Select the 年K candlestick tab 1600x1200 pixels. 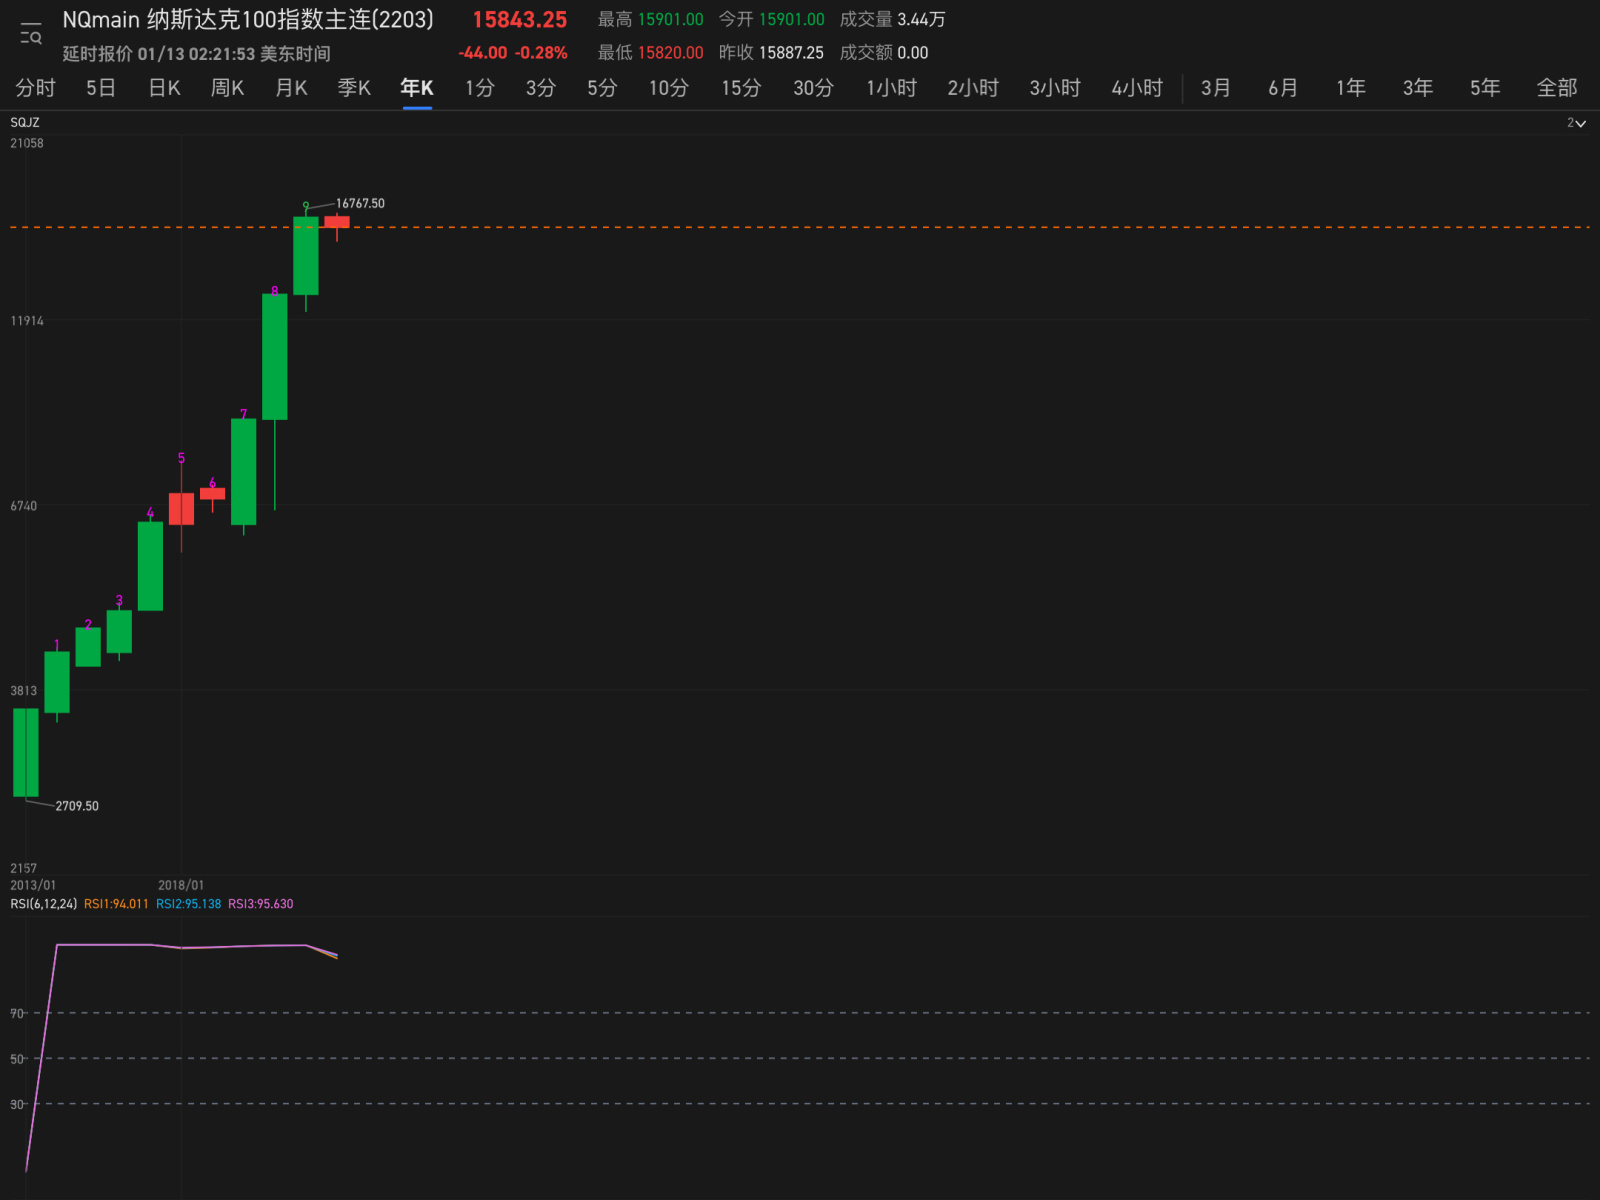click(417, 88)
